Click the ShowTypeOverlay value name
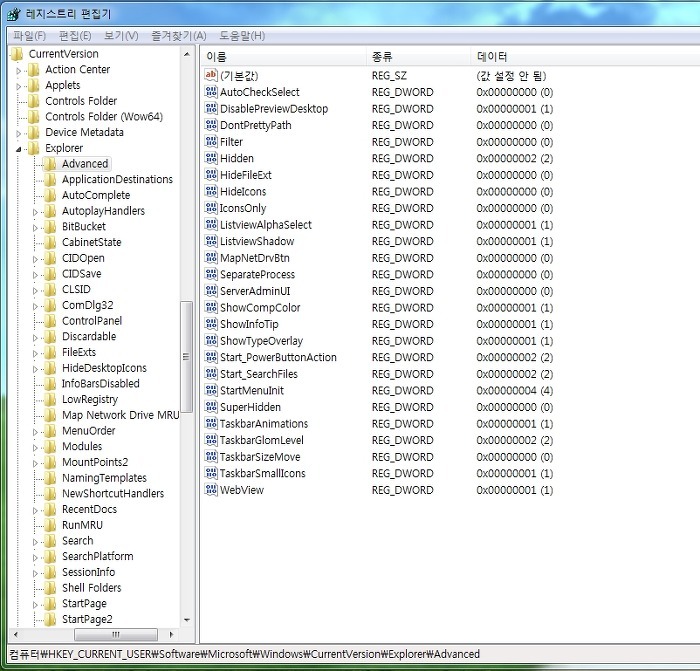The image size is (700, 671). click(x=262, y=341)
